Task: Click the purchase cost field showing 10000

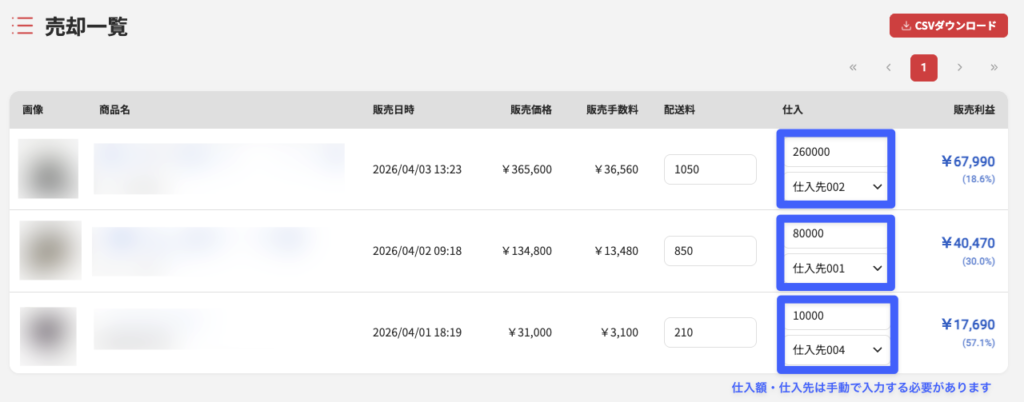Action: [x=835, y=316]
